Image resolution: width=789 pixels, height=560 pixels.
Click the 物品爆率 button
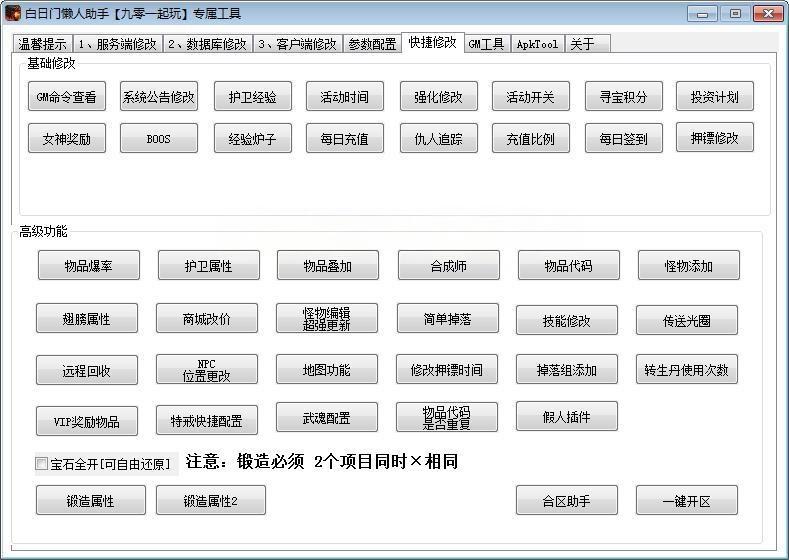[89, 266]
